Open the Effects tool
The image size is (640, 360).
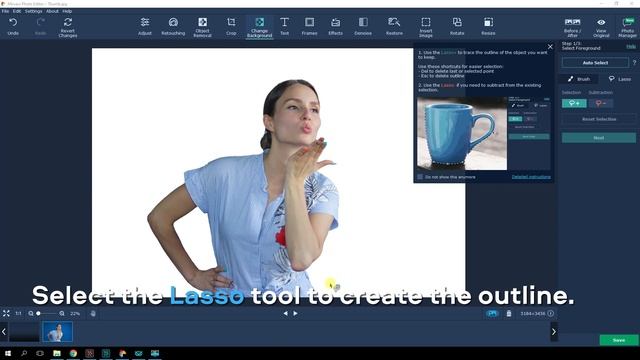click(336, 27)
